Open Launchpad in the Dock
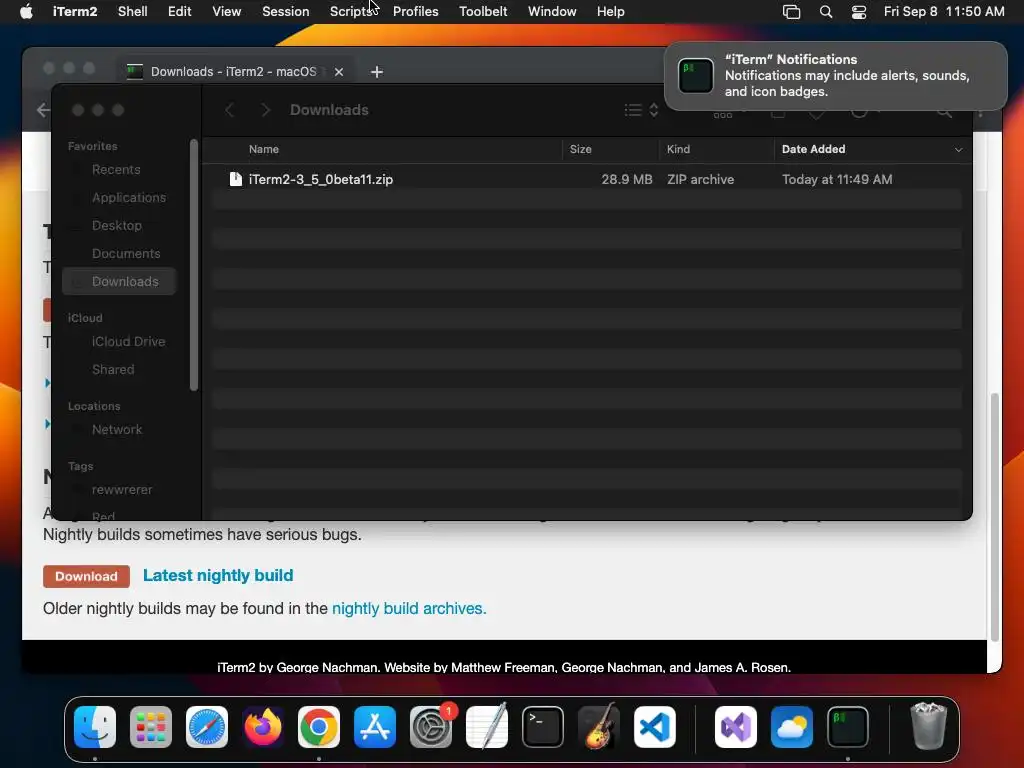 [x=151, y=727]
